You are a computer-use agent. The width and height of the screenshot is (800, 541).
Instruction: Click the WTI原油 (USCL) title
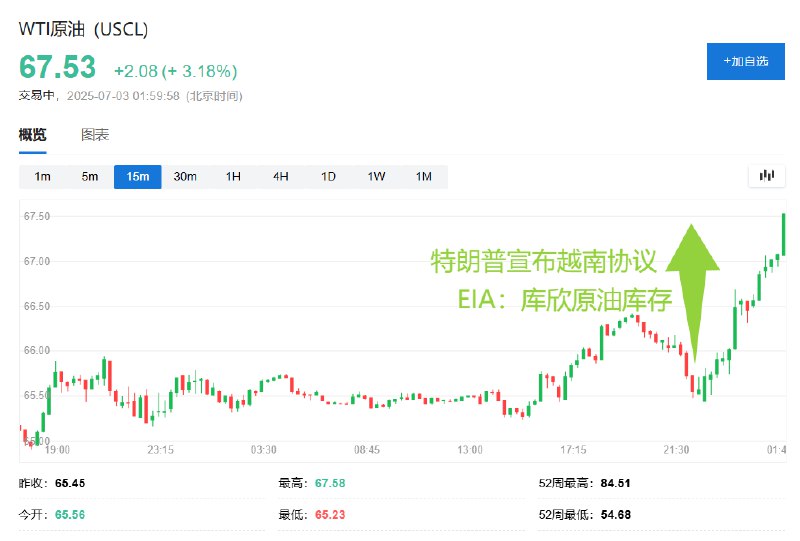click(x=83, y=29)
